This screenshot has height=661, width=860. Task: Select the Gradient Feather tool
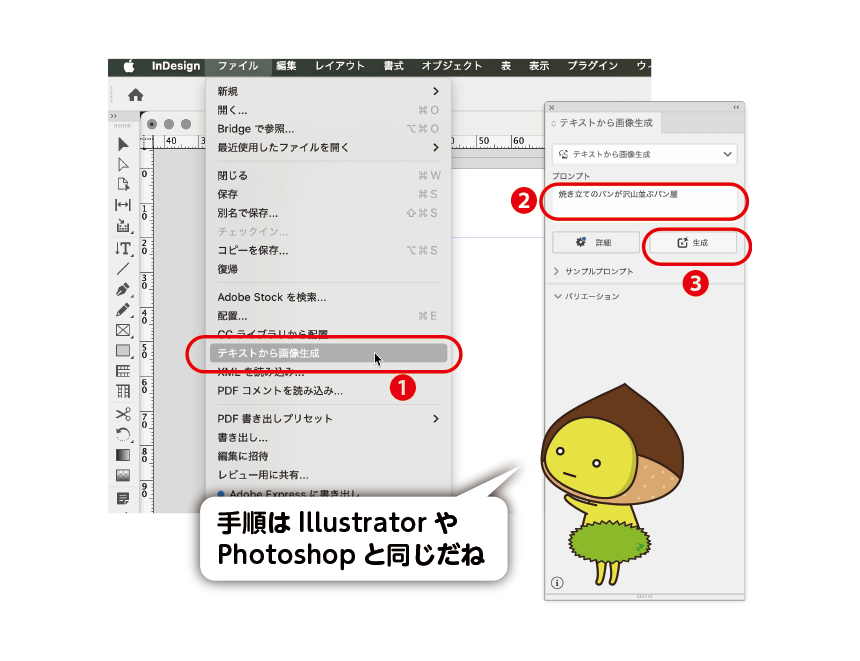tap(123, 476)
